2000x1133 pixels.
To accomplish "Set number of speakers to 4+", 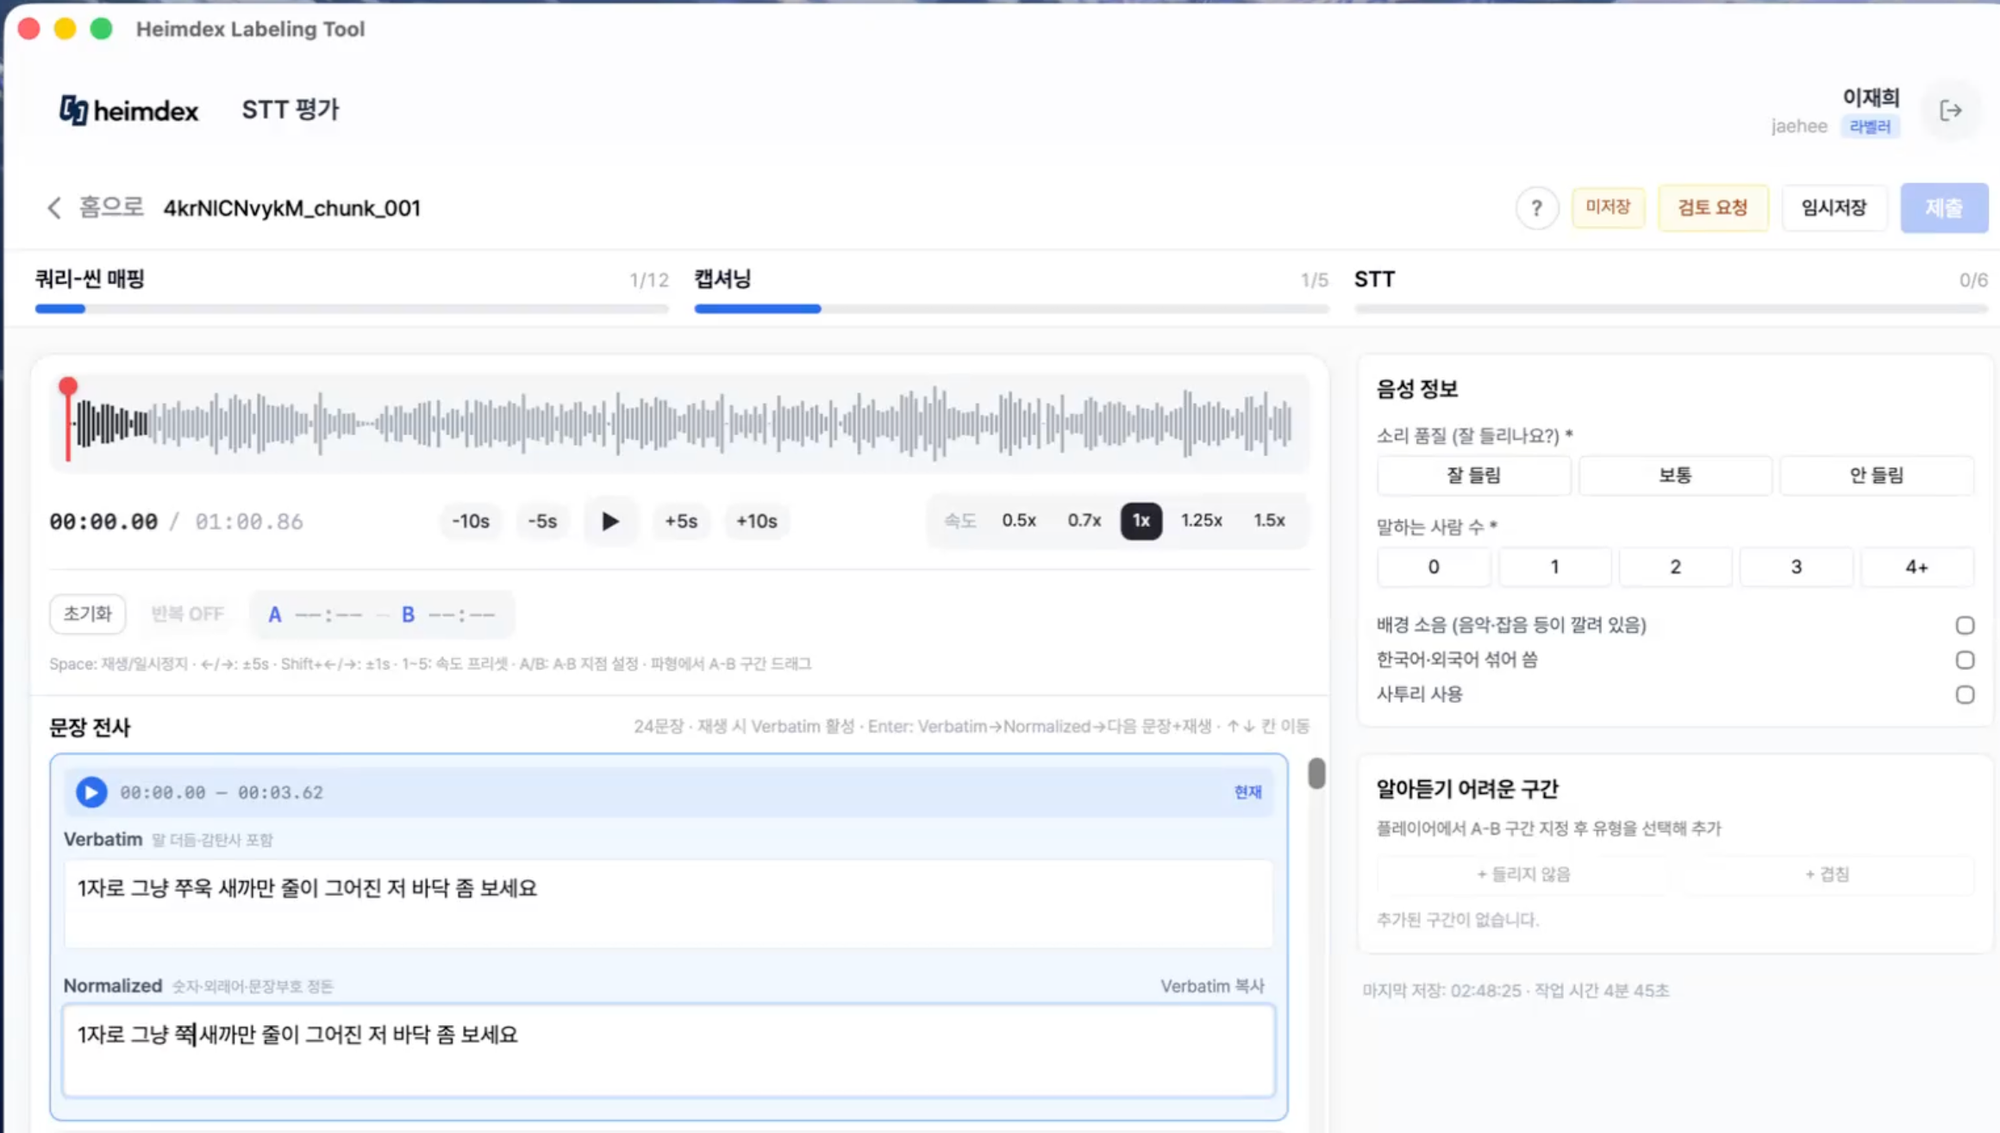I will [x=1916, y=567].
